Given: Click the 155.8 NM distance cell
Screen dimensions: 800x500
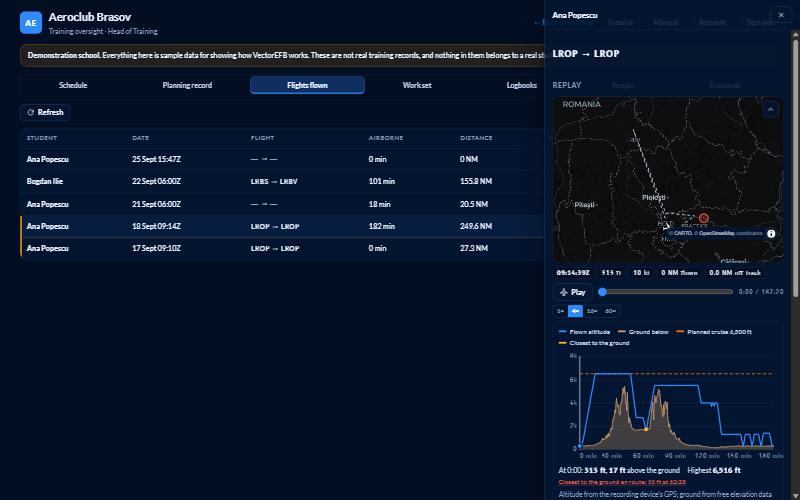Looking at the screenshot, I should tap(476, 181).
